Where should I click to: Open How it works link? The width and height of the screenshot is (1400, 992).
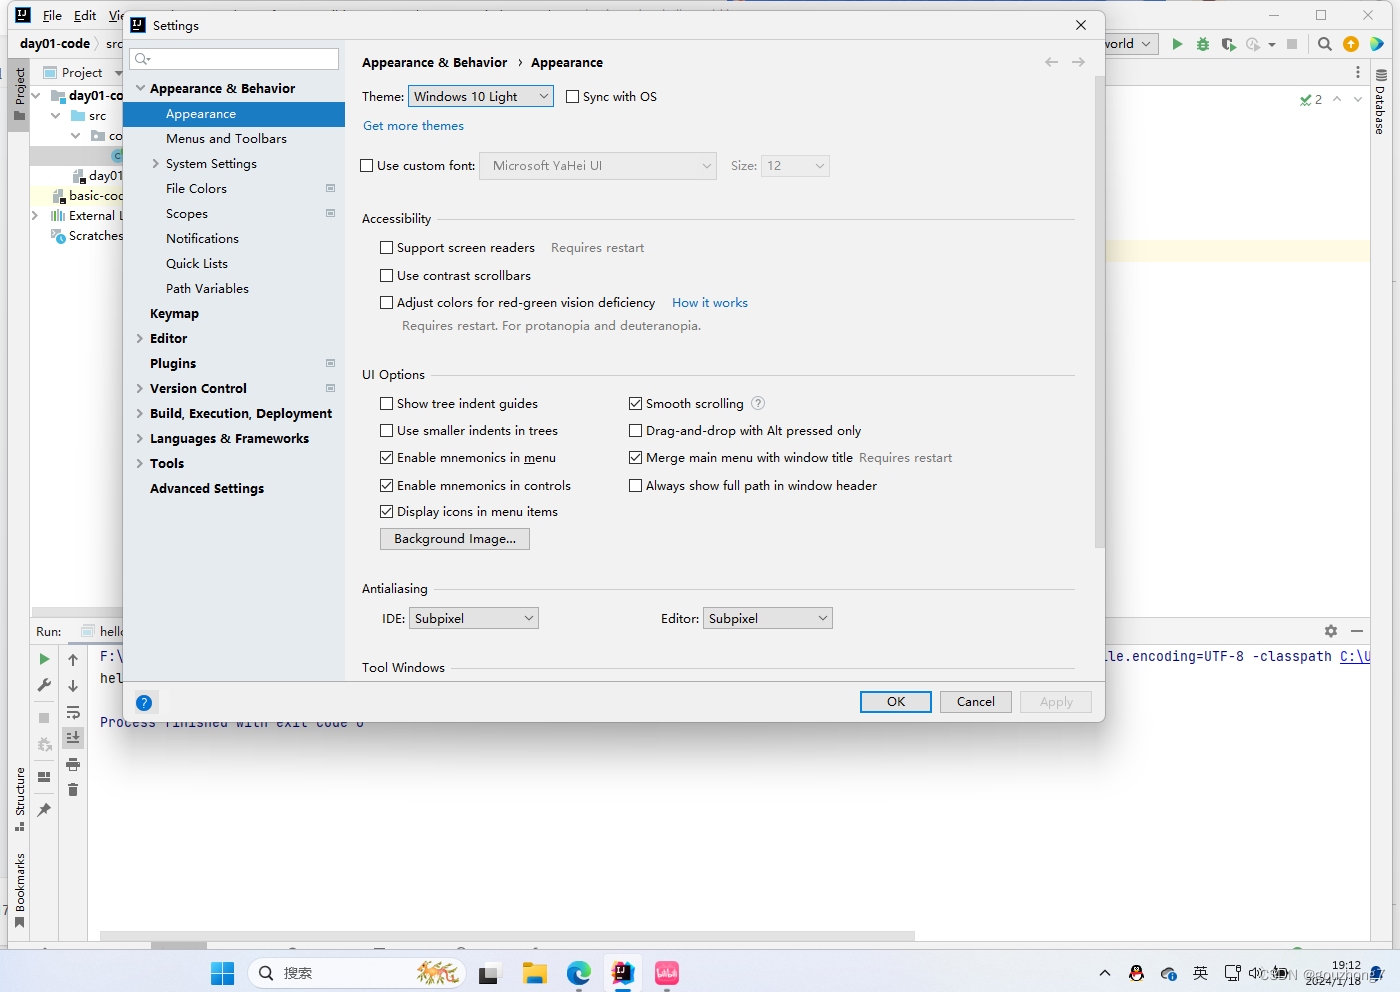[710, 303]
